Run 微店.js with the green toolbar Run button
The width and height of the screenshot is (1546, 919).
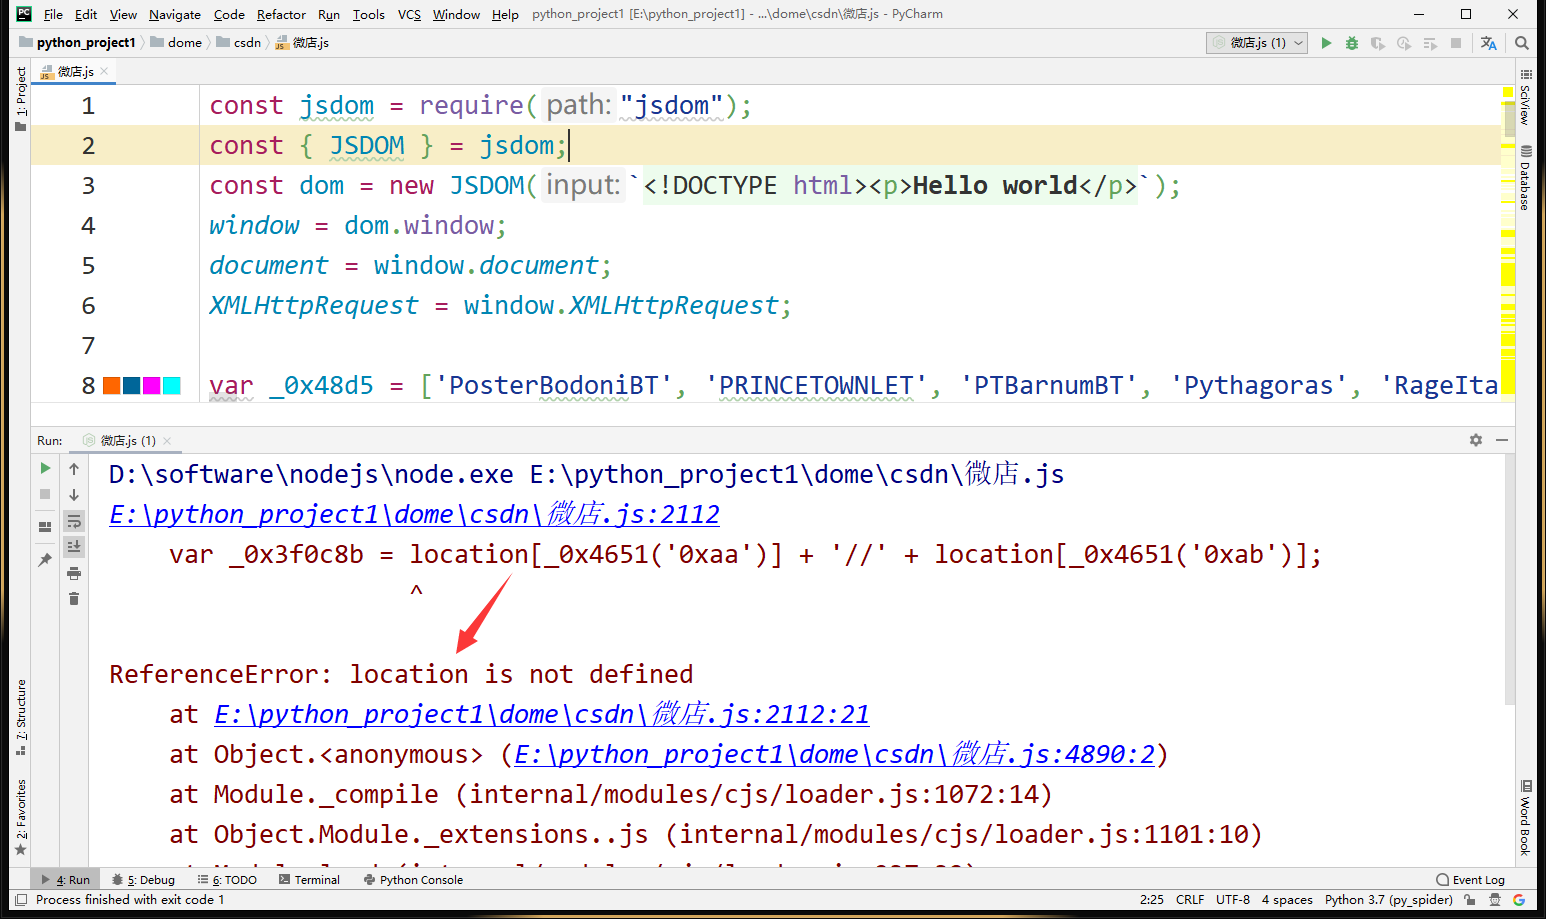[1326, 43]
